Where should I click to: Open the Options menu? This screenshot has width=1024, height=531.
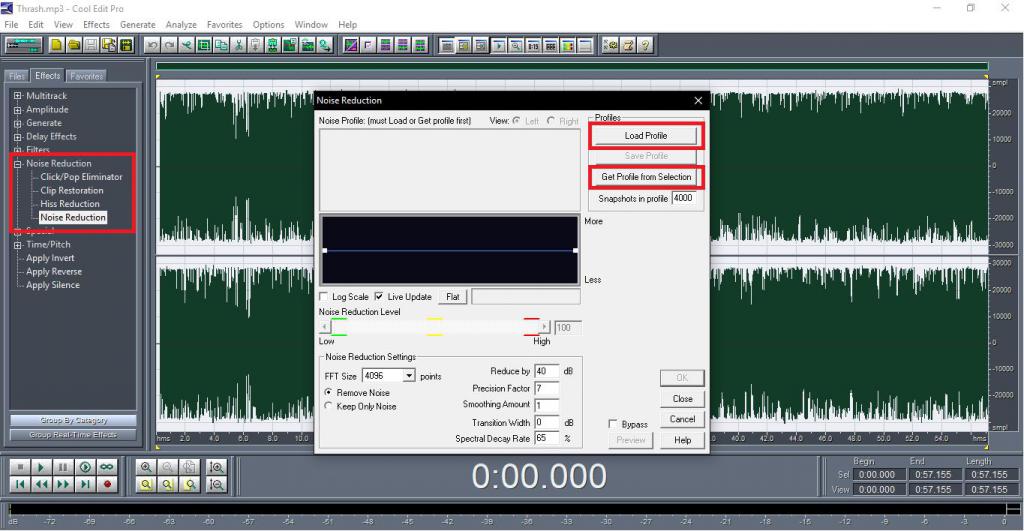coord(268,24)
